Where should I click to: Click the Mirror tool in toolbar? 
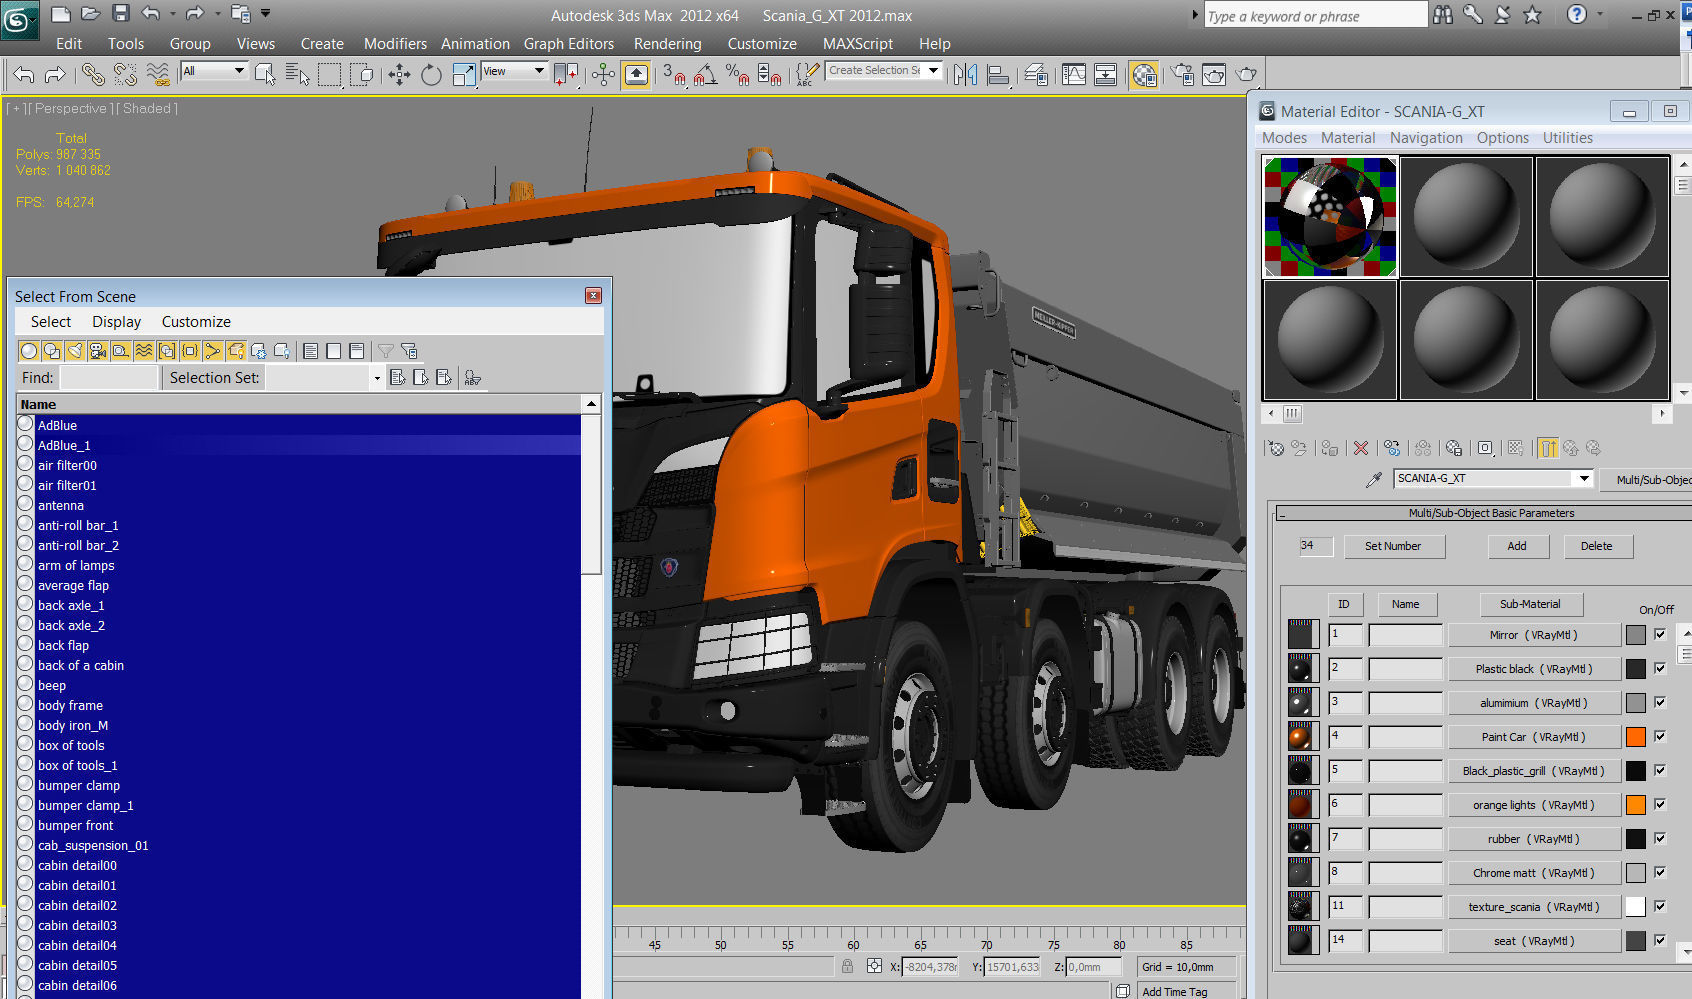pos(965,75)
